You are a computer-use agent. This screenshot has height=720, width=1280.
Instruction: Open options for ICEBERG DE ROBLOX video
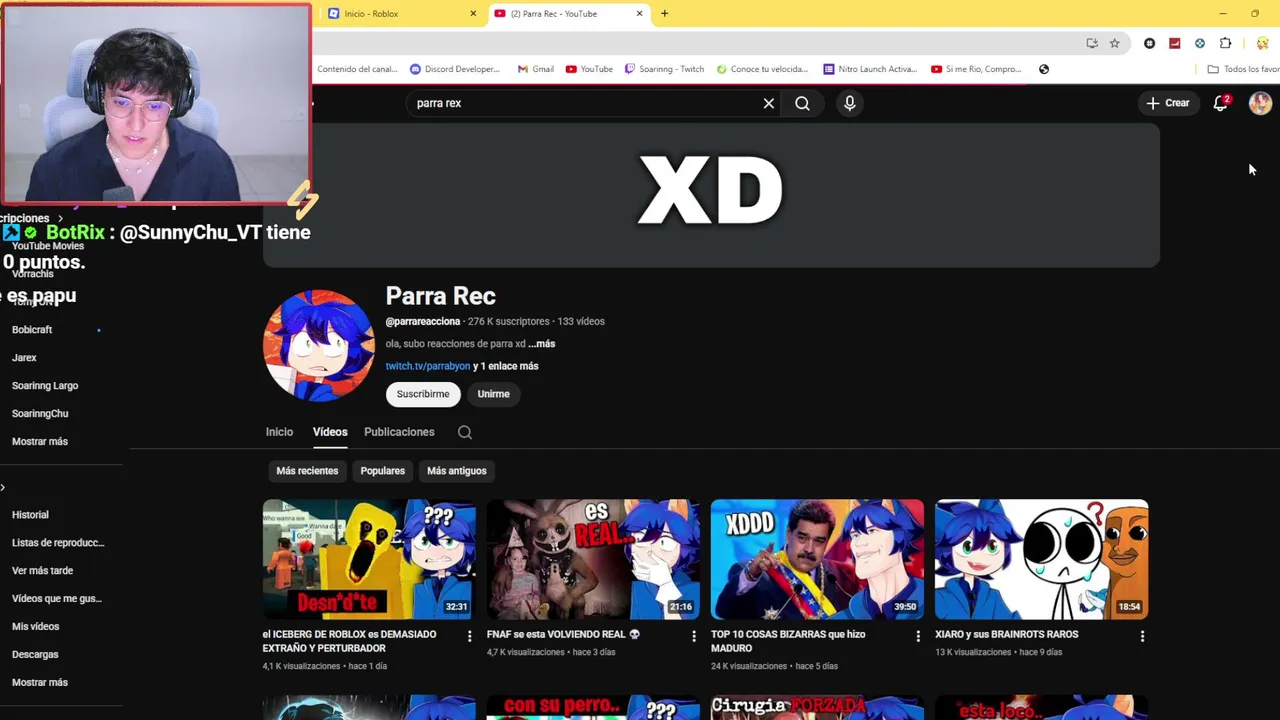[x=469, y=636]
